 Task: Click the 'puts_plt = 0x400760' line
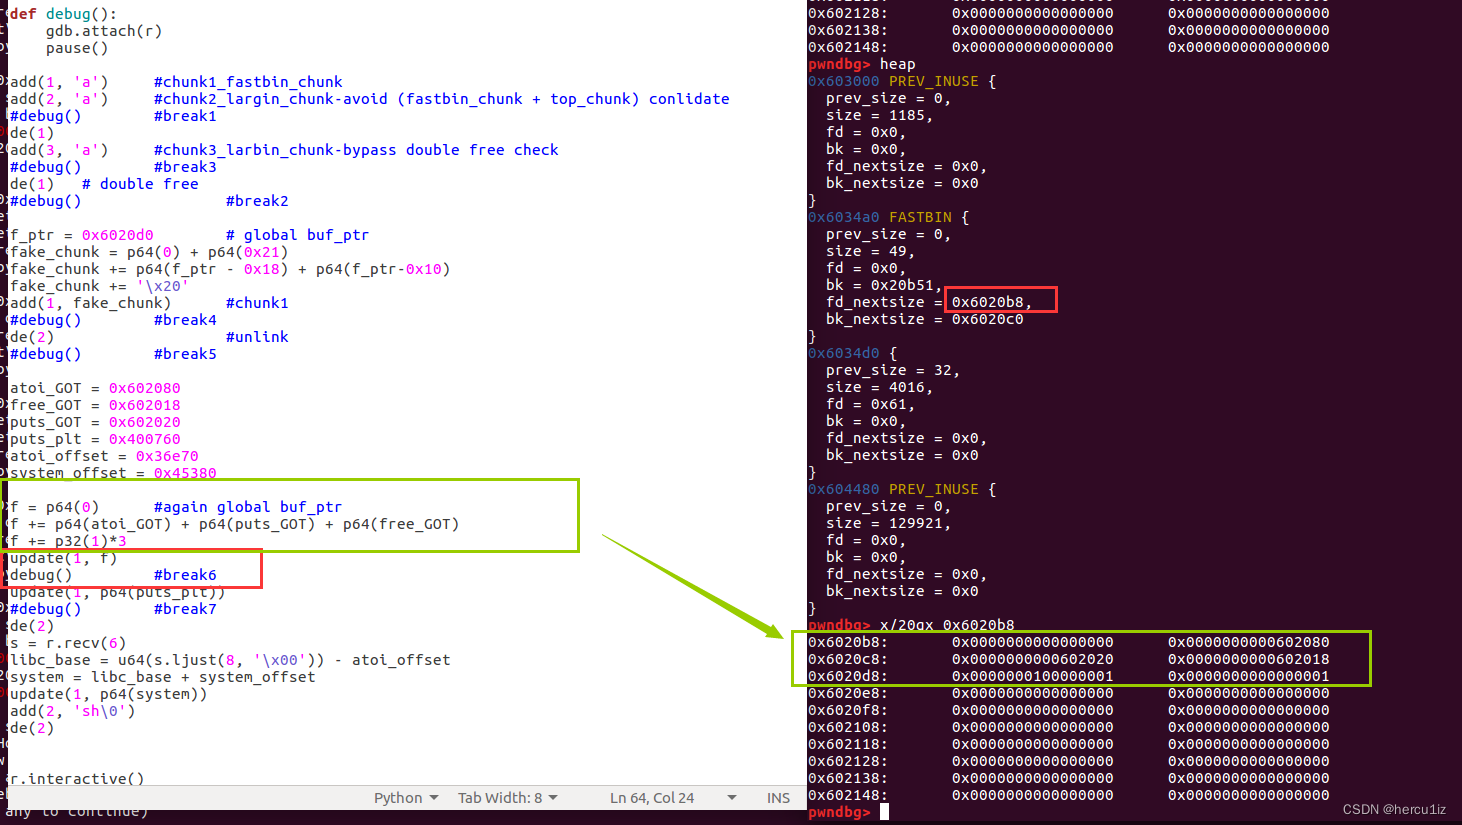(x=95, y=439)
